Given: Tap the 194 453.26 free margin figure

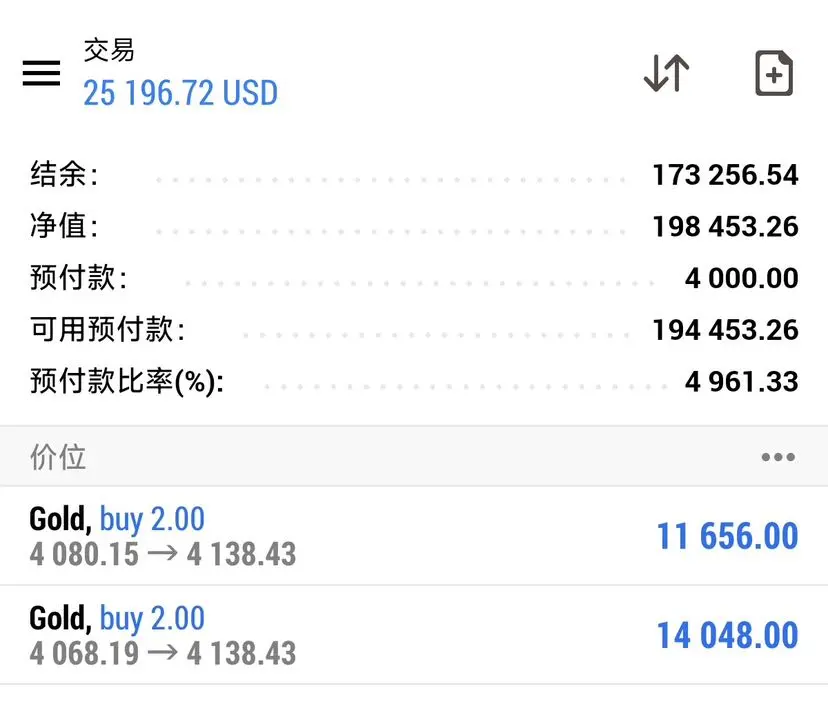Looking at the screenshot, I should [726, 329].
